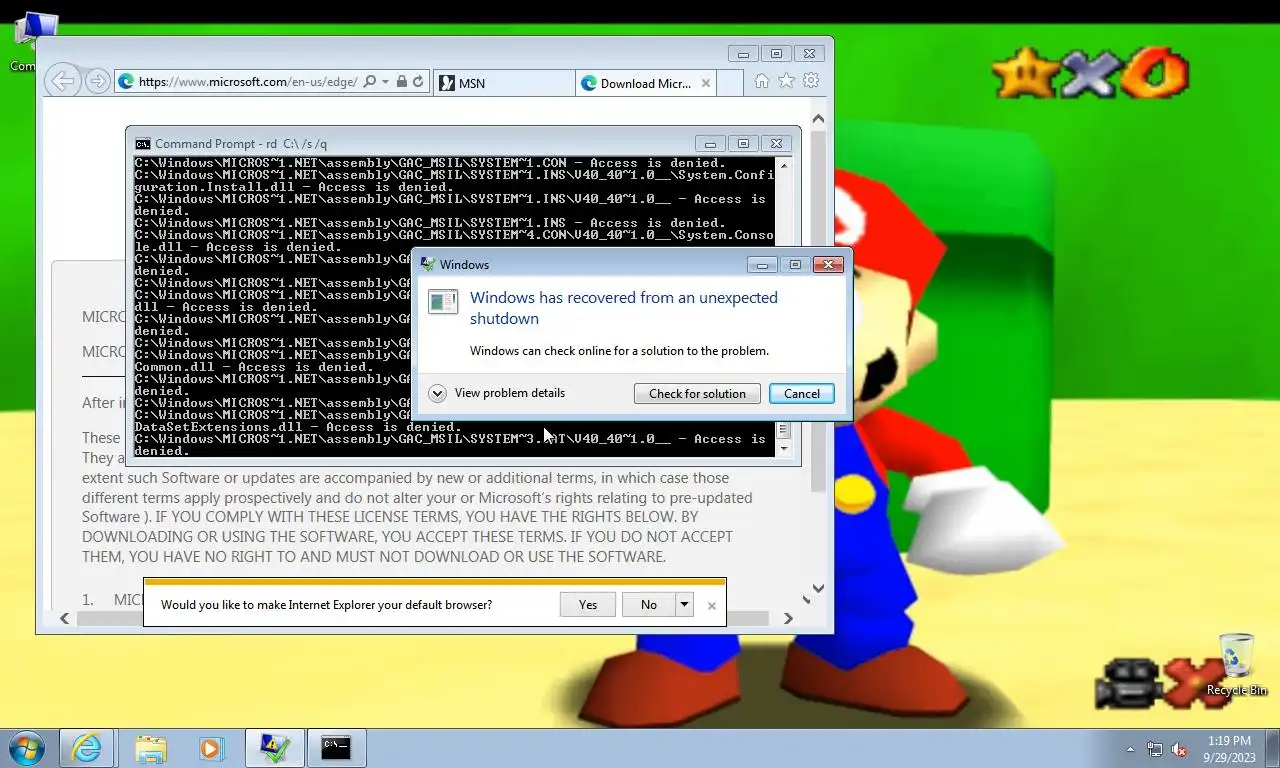Dismiss the default browser notification bar
The image size is (1280, 768).
pos(712,605)
